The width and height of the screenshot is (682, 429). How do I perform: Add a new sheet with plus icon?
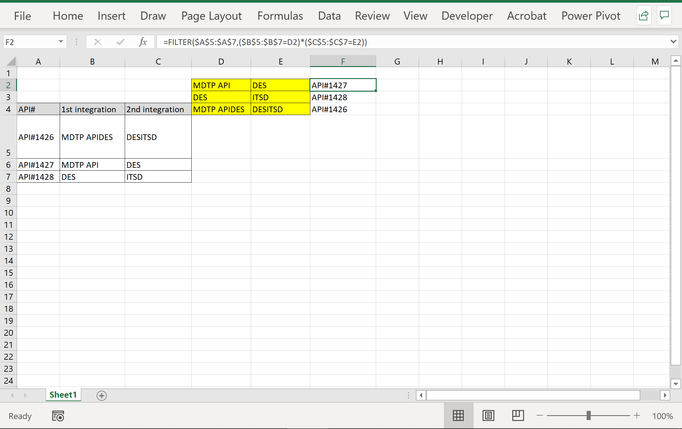coord(101,395)
